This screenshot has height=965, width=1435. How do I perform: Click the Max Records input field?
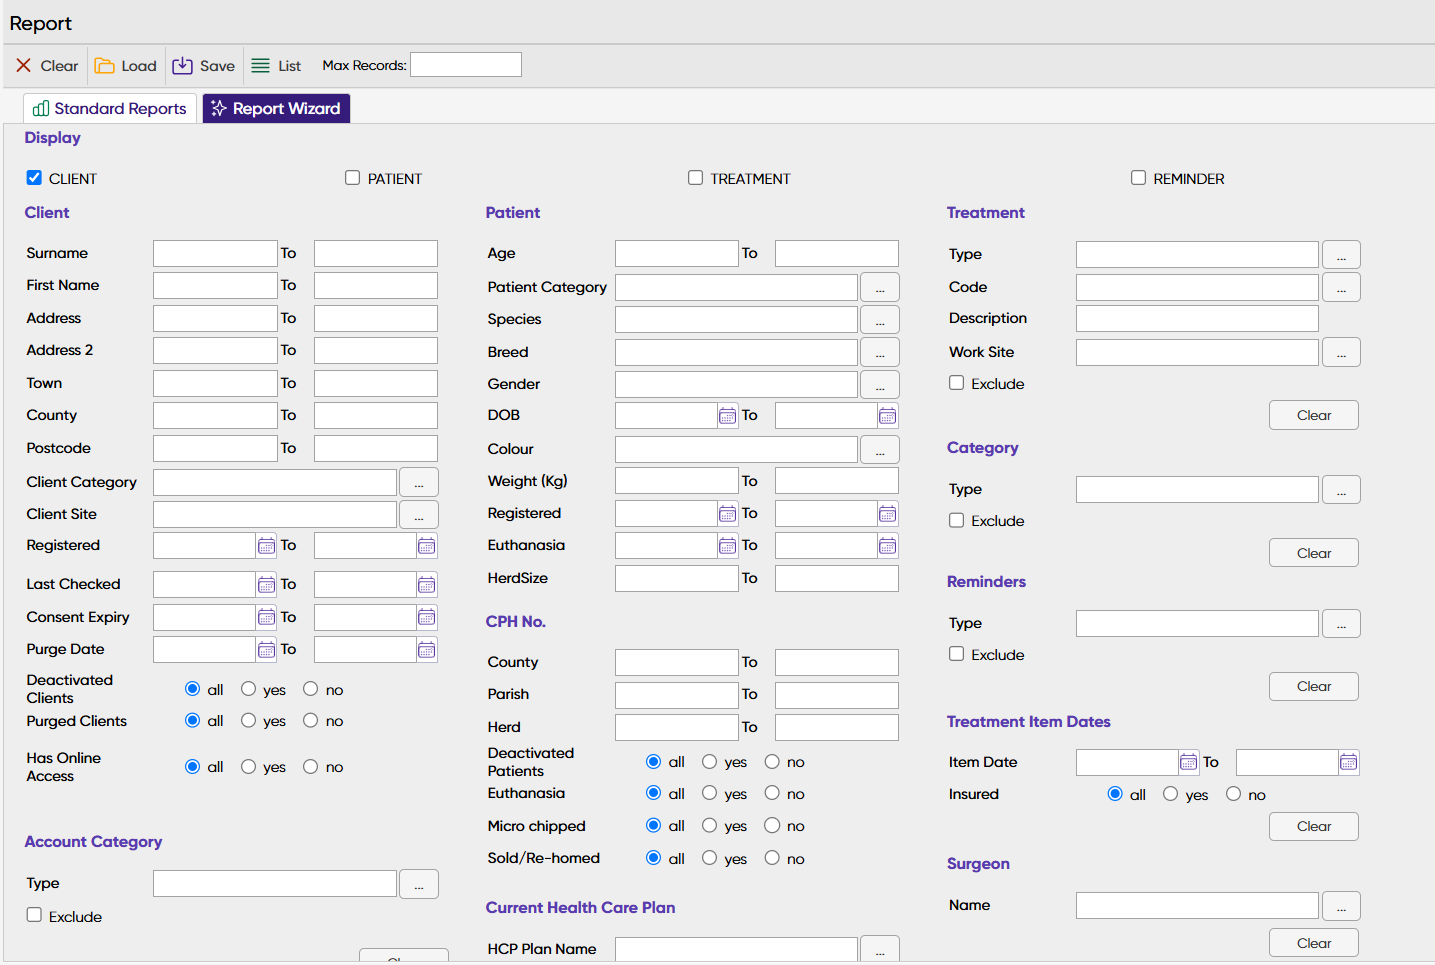[x=466, y=65]
